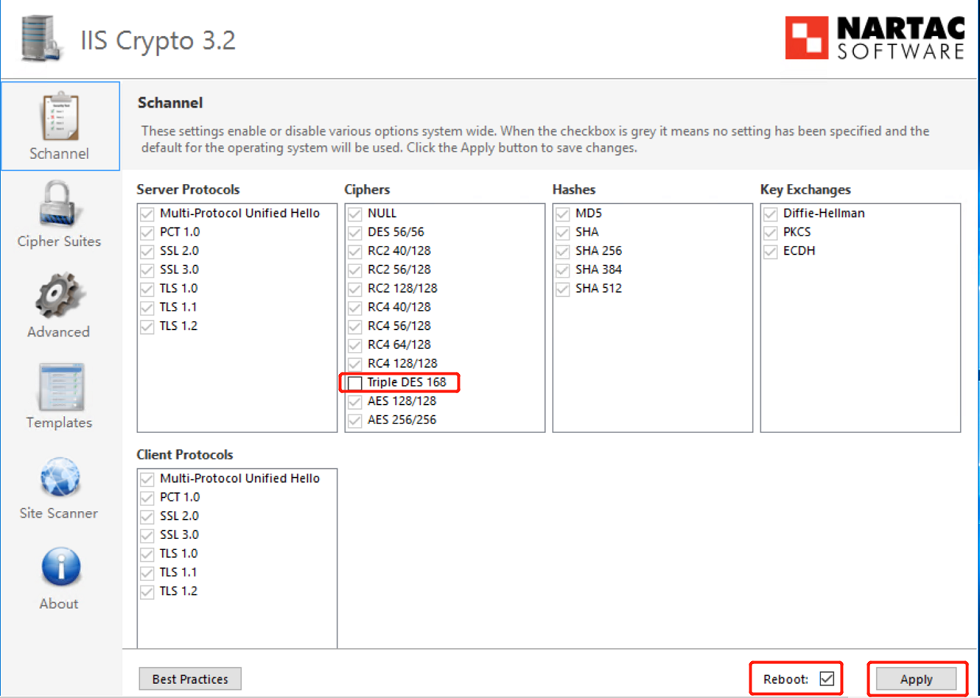The height and width of the screenshot is (698, 980).
Task: Toggle server Multi-Protocol Unified Hello checkbox
Action: 147,214
